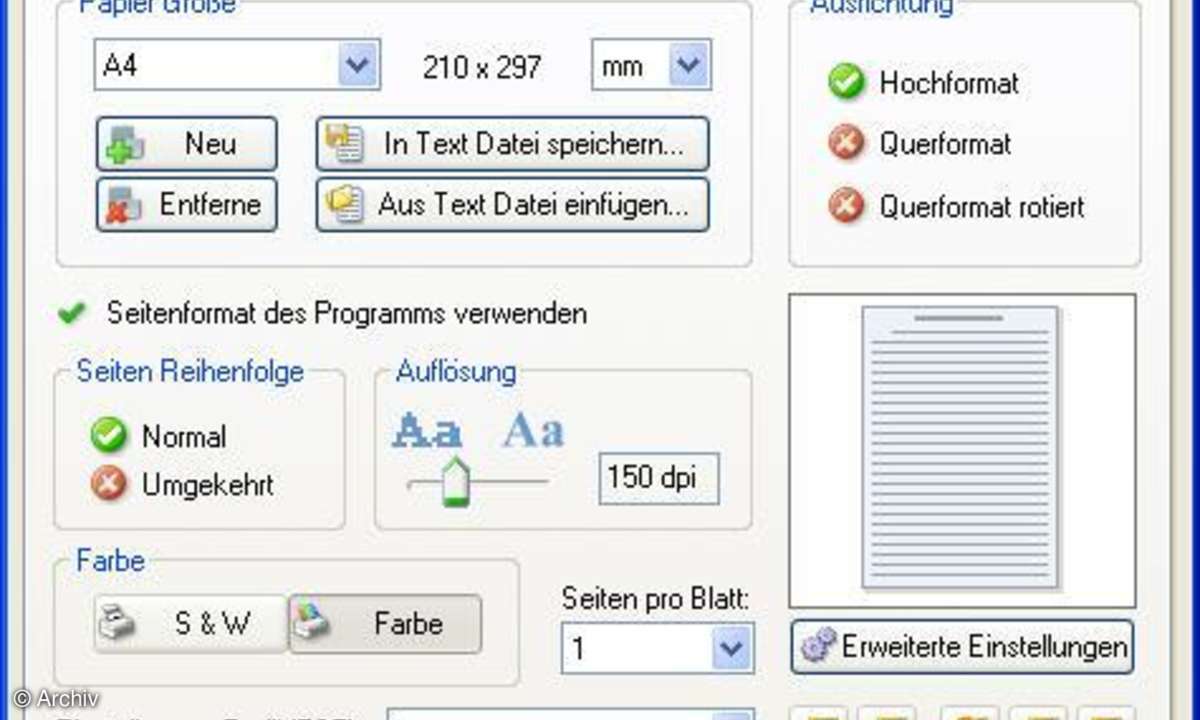Image resolution: width=1200 pixels, height=720 pixels.
Task: Click the Entferne button
Action: 187,205
